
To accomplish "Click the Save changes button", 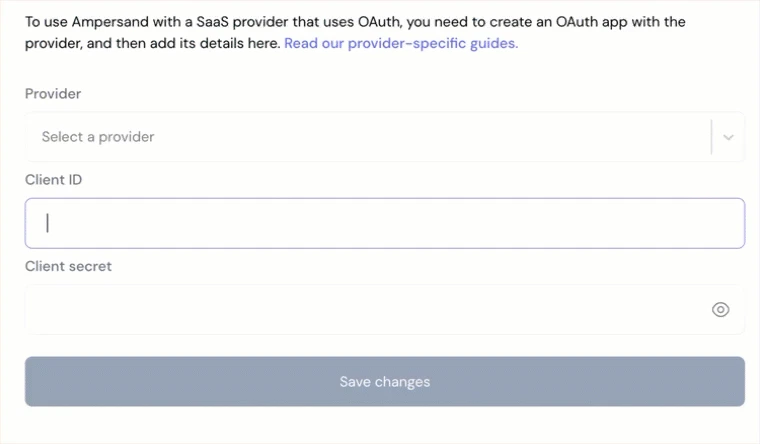I will coord(385,381).
